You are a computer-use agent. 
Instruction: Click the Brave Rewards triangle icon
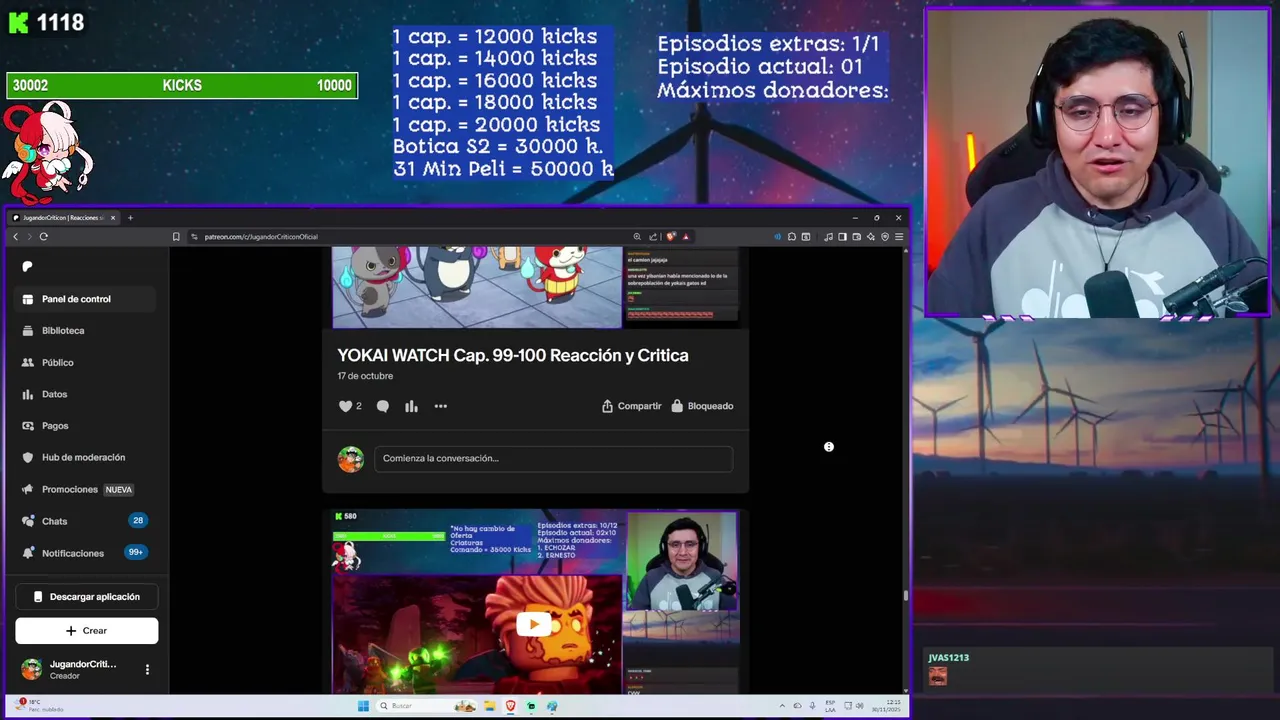pos(686,237)
